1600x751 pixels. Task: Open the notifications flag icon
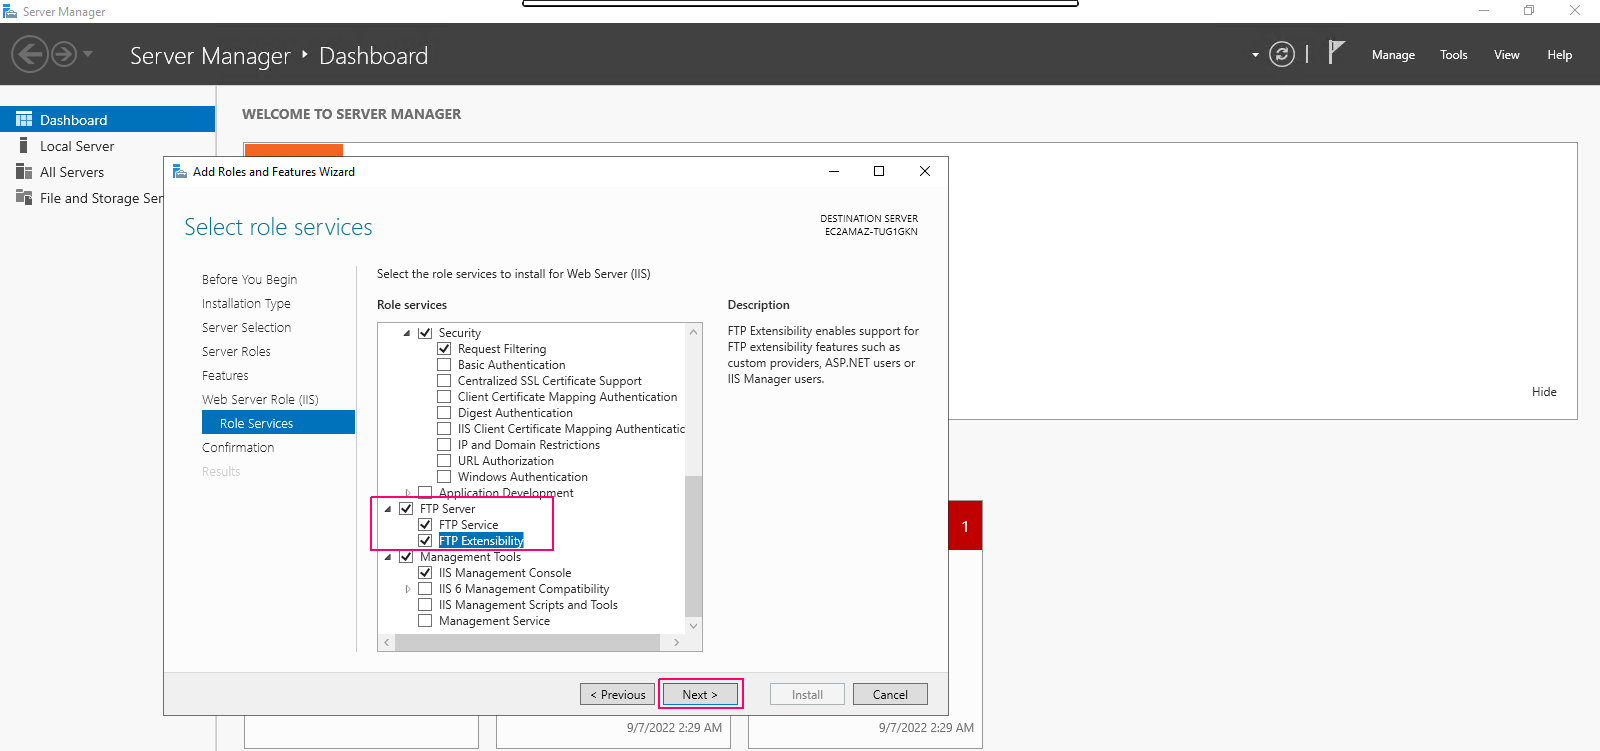click(x=1336, y=52)
